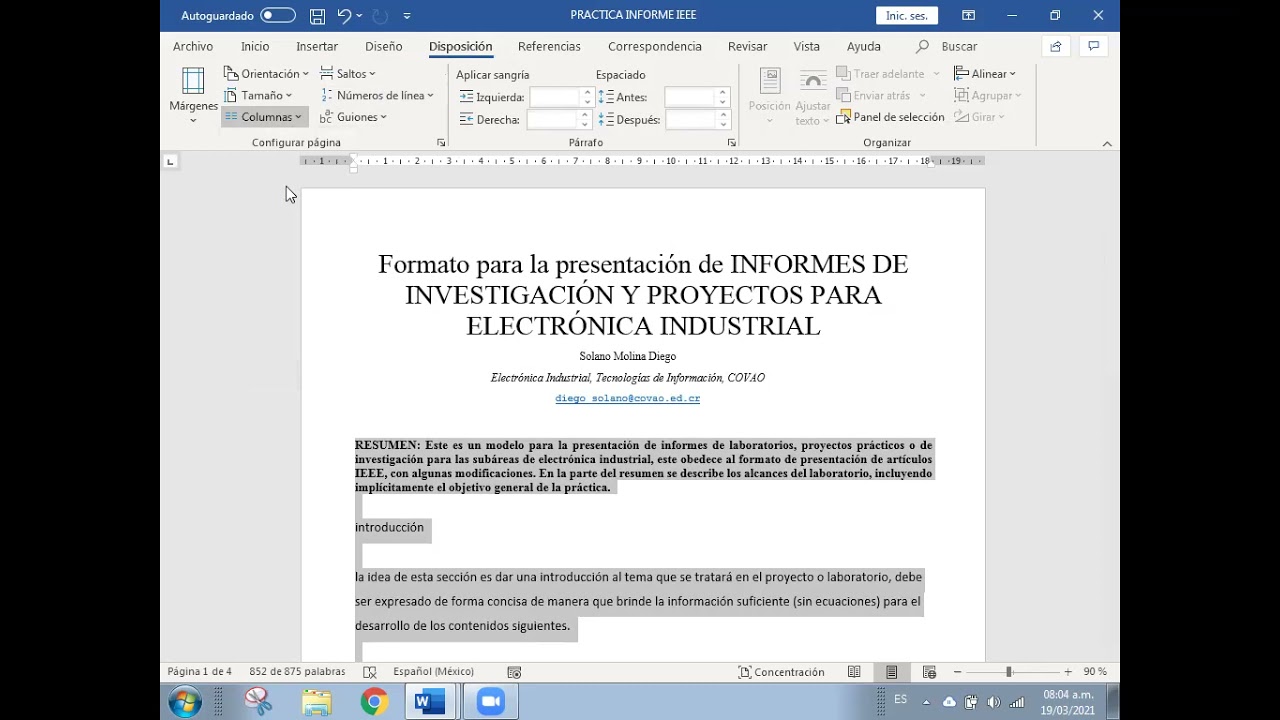Click the Save icon in title bar
The height and width of the screenshot is (720, 1280).
[x=317, y=15]
